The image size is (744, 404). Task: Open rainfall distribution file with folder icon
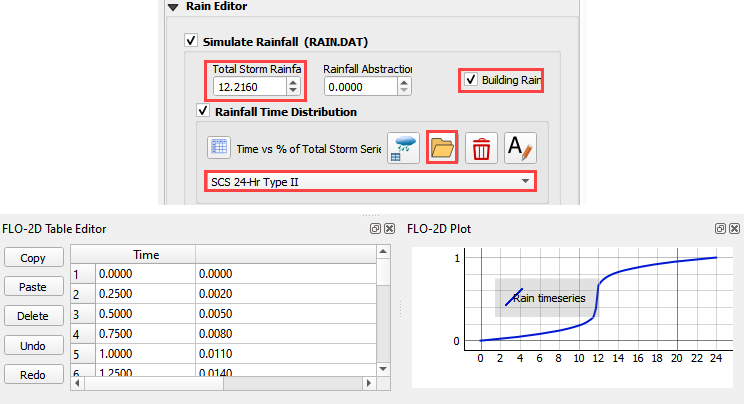click(441, 148)
